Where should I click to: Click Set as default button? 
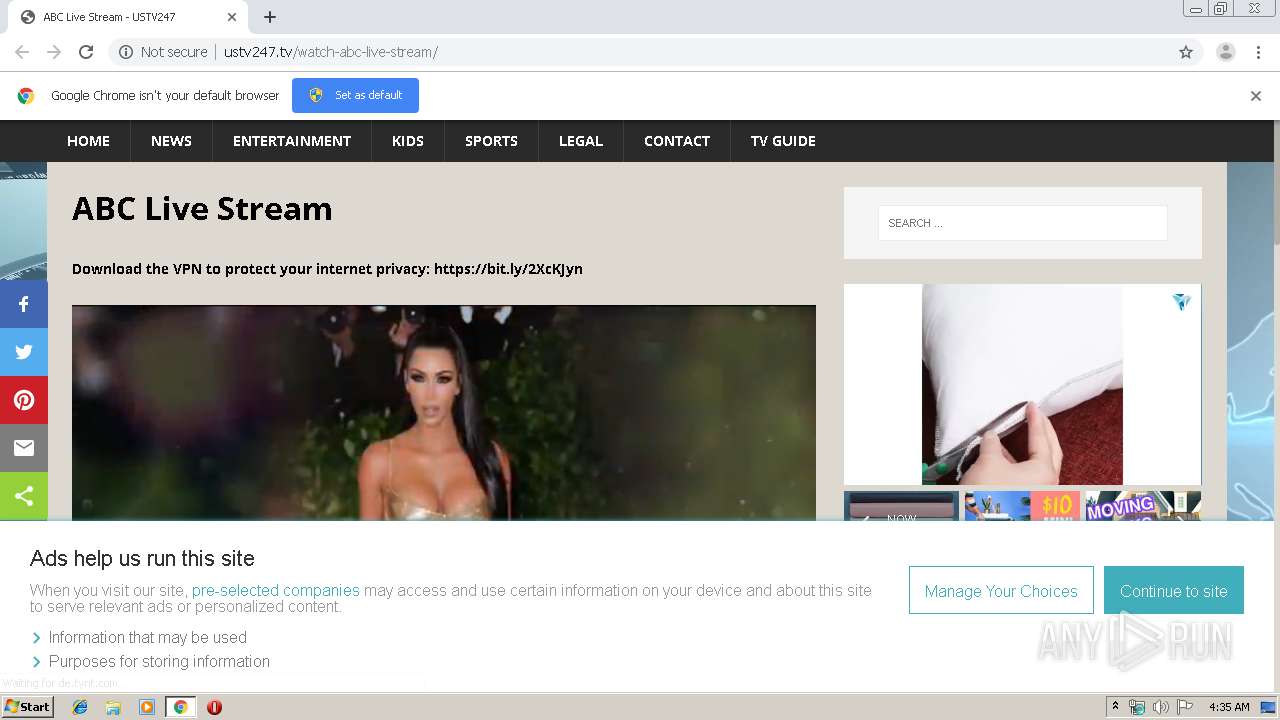pyautogui.click(x=355, y=95)
